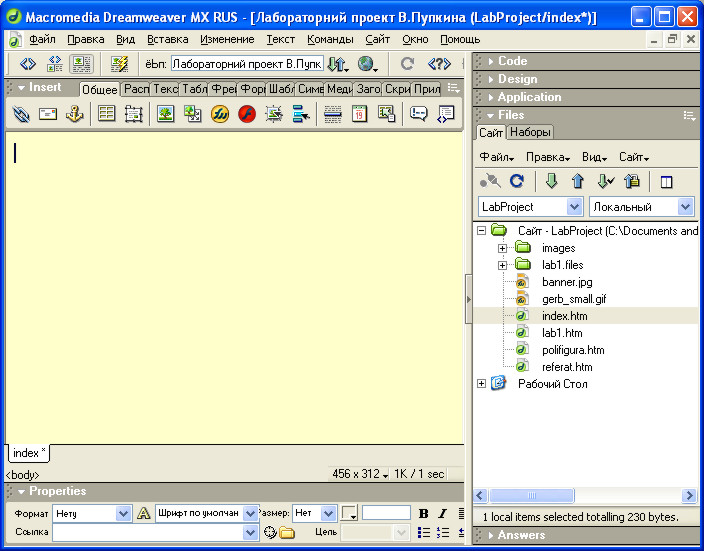Open Tag Chooser icon
Image resolution: width=704 pixels, height=551 pixels.
click(x=446, y=114)
